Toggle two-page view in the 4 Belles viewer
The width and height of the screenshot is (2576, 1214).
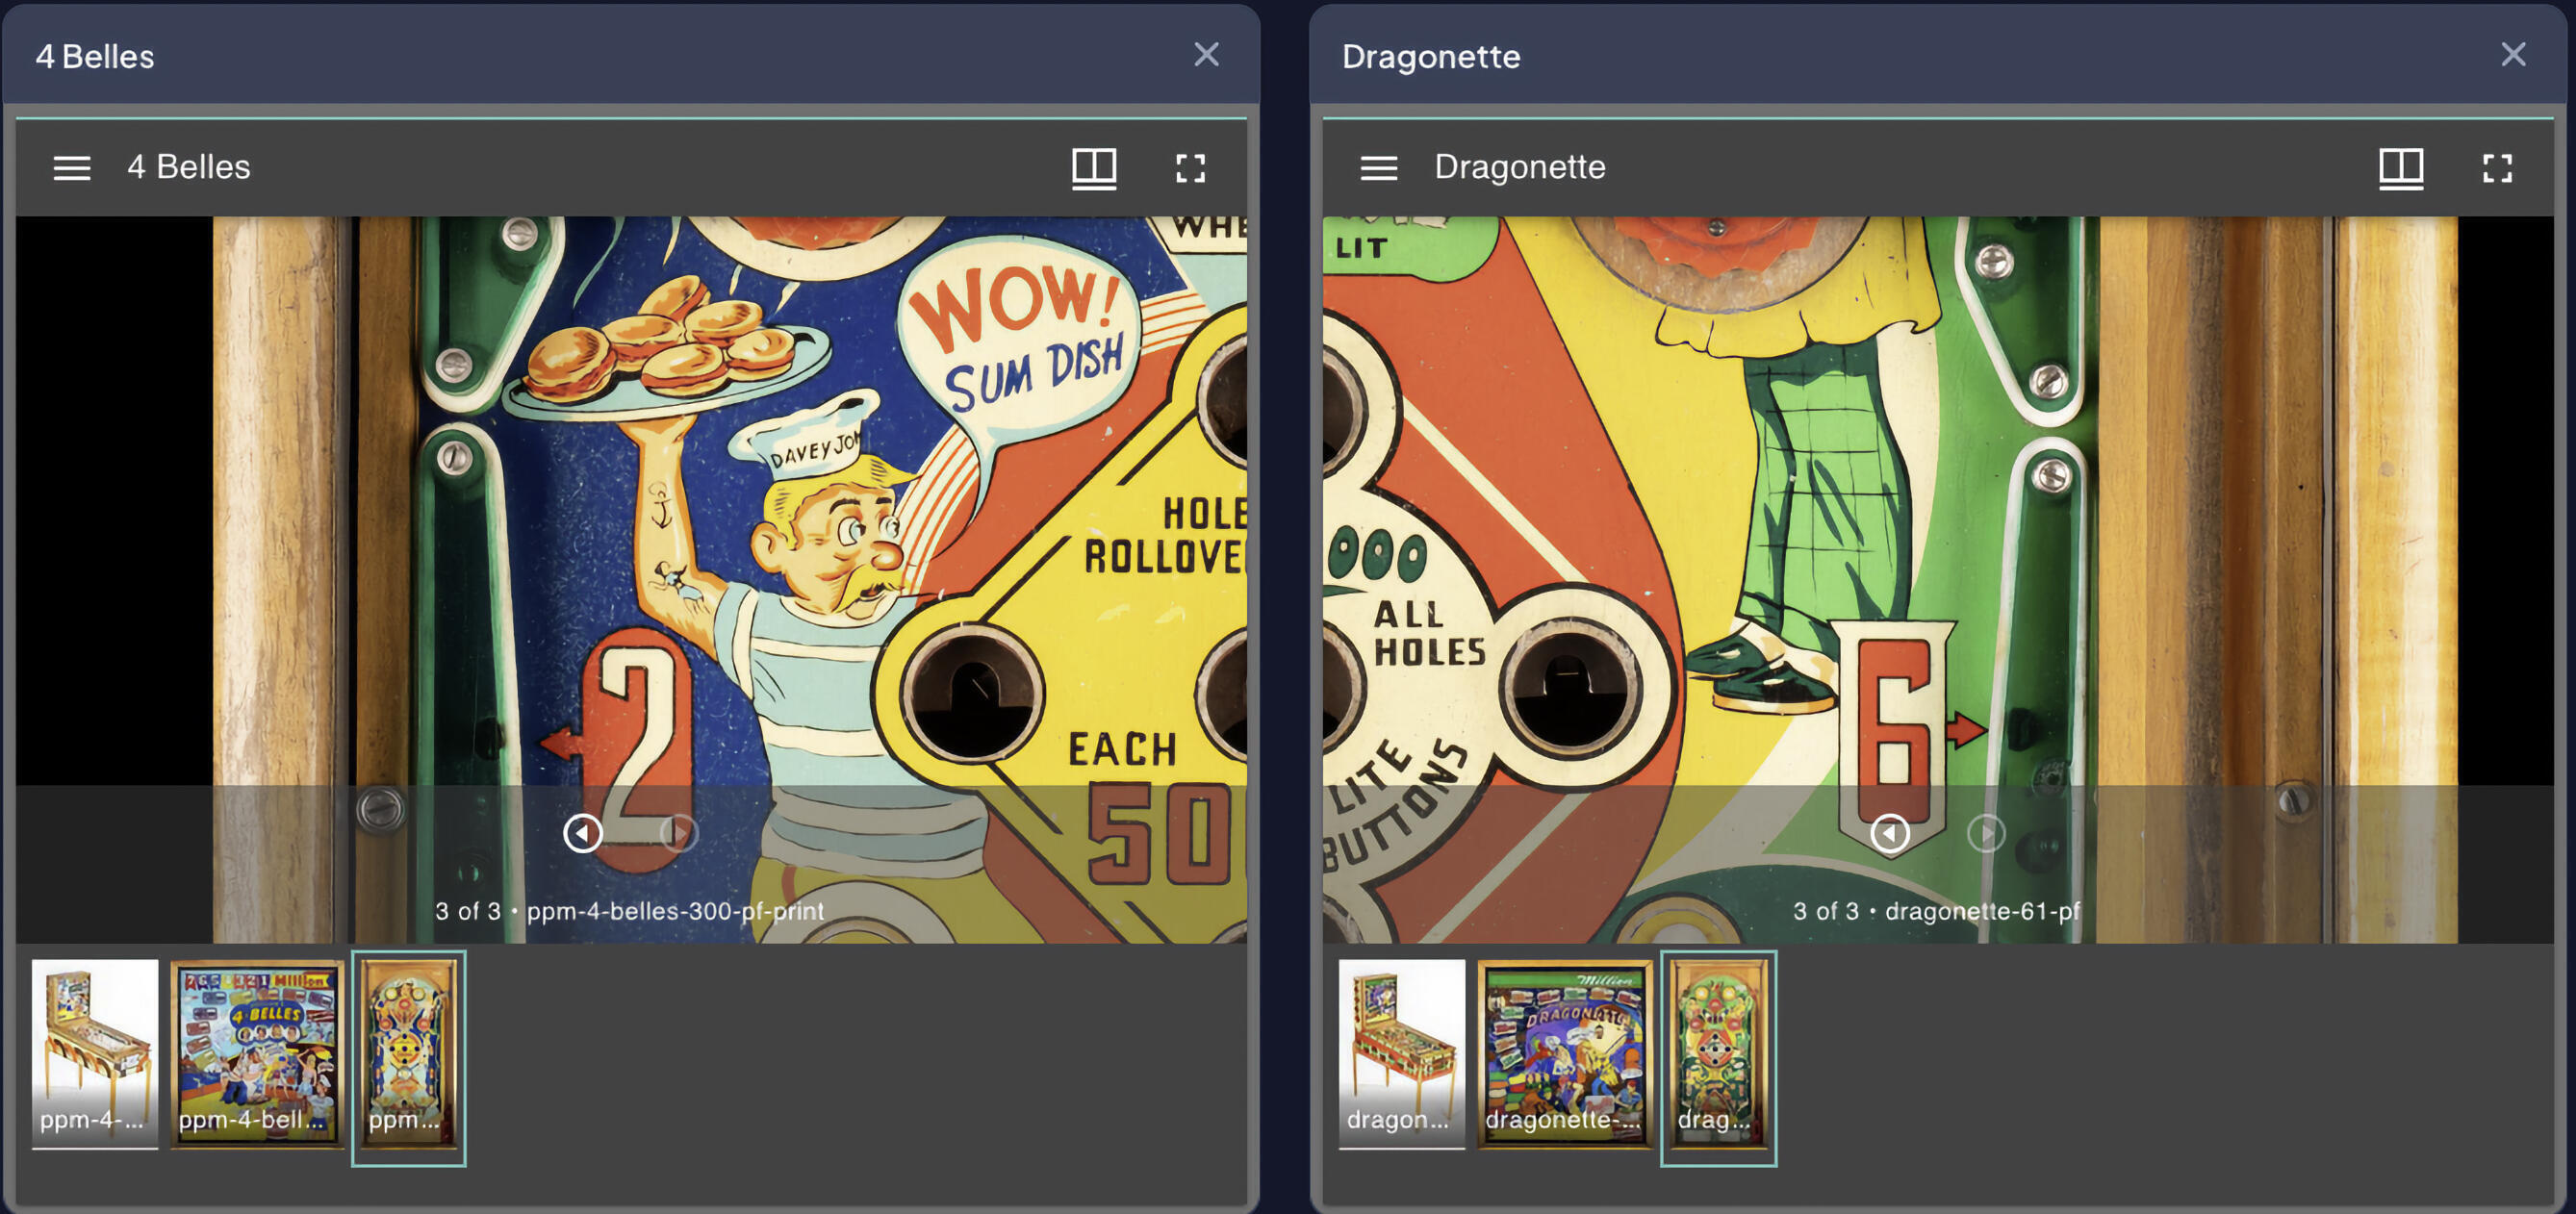point(1095,168)
